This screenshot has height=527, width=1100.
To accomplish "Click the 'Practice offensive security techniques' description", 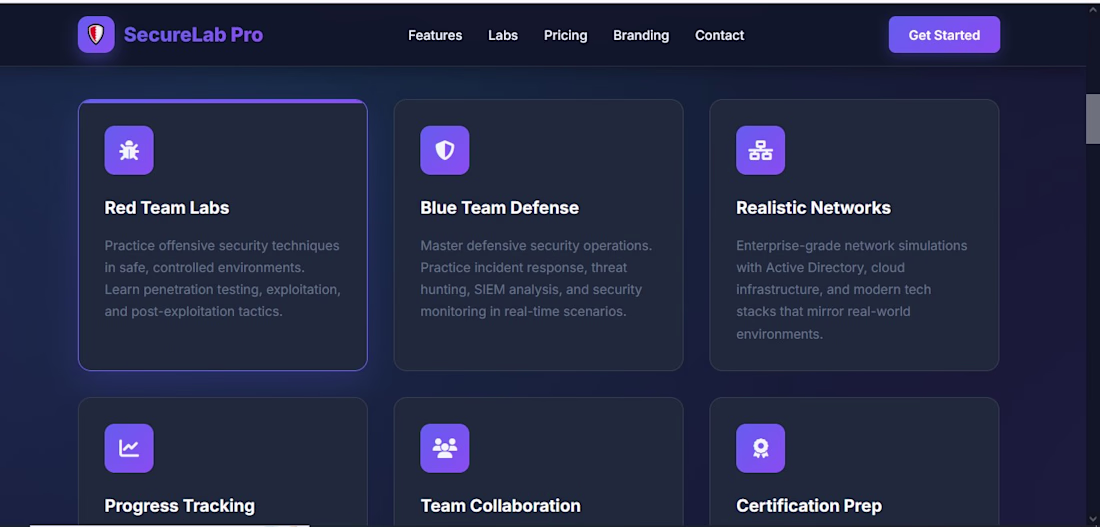I will 222,278.
